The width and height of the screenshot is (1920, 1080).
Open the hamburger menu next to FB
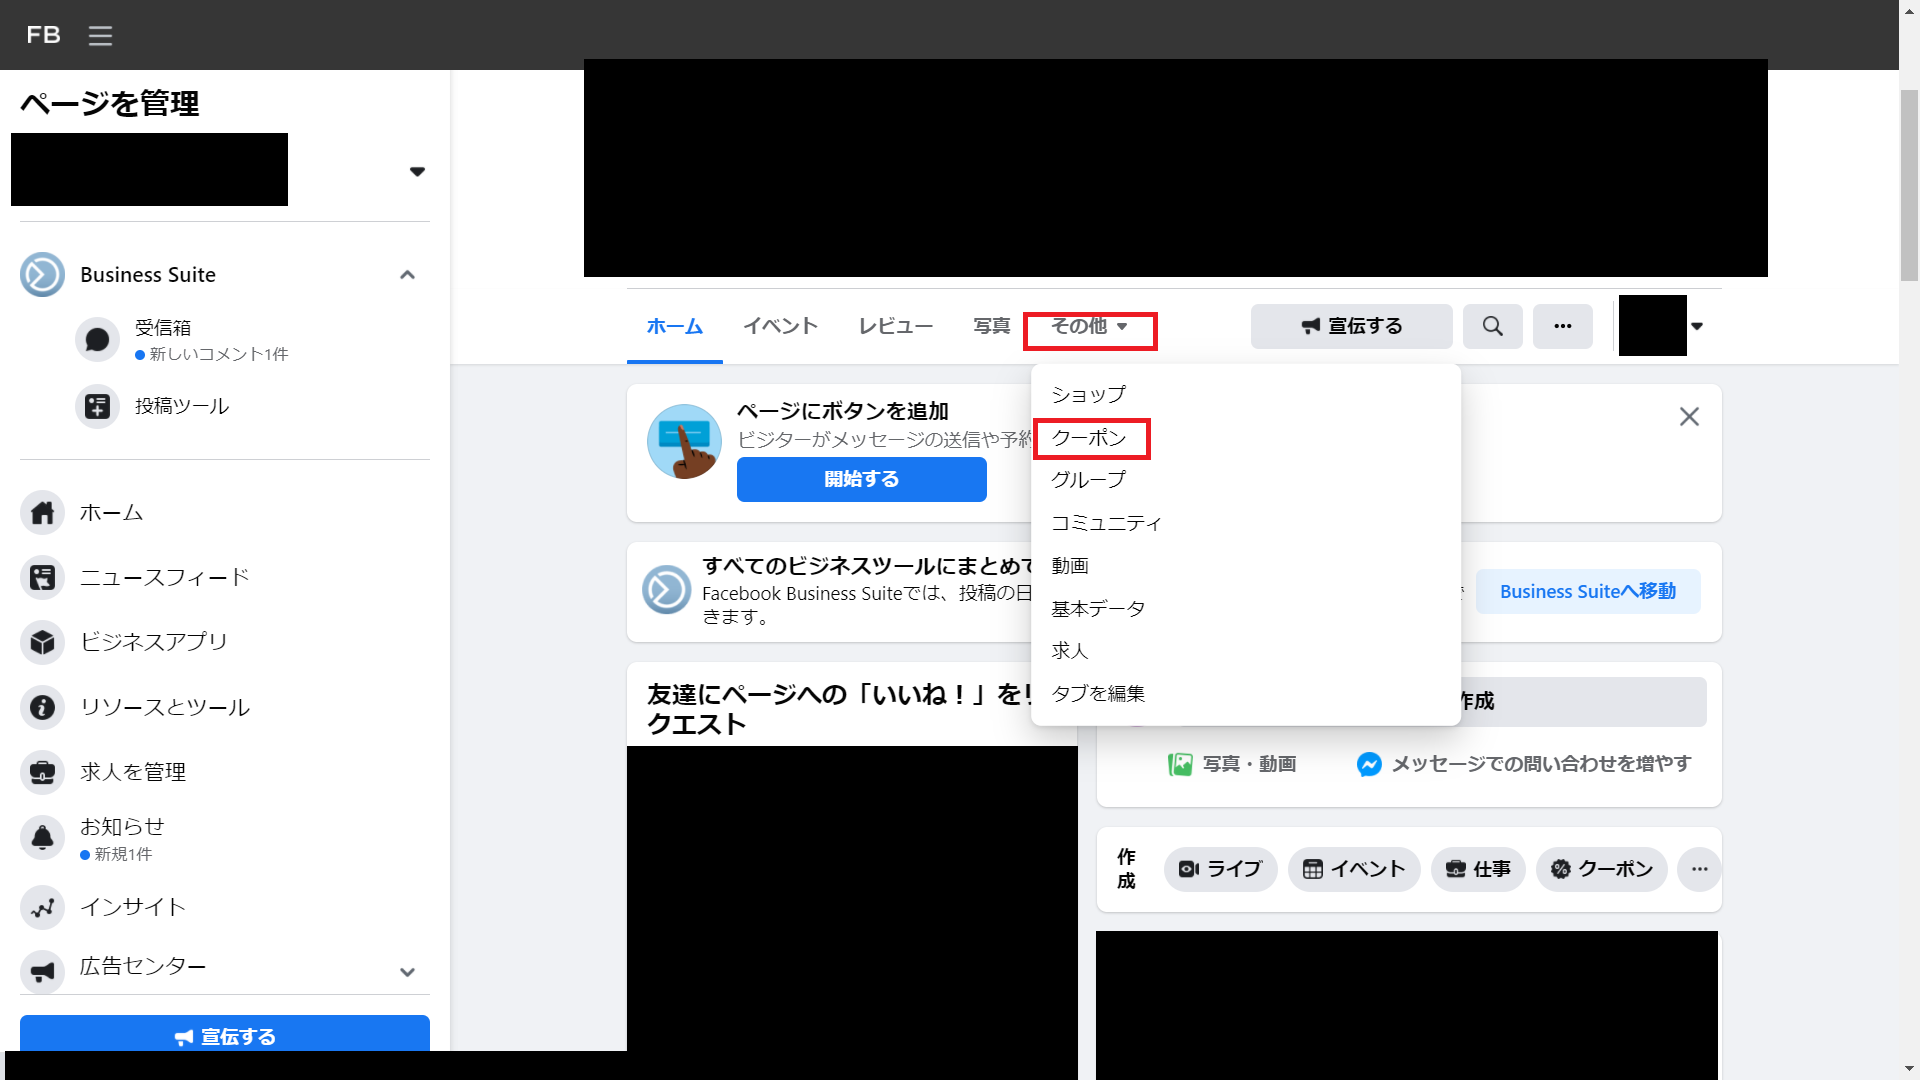pos(100,36)
